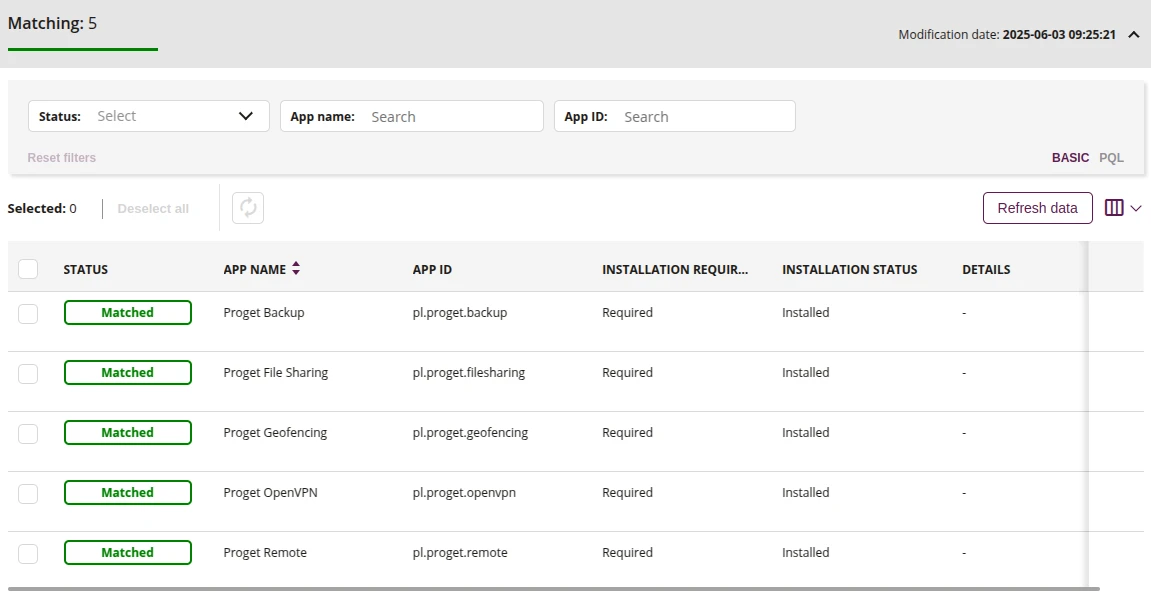Click app ID pl.proget.remote
Viewport: 1151px width, 598px height.
tap(460, 553)
